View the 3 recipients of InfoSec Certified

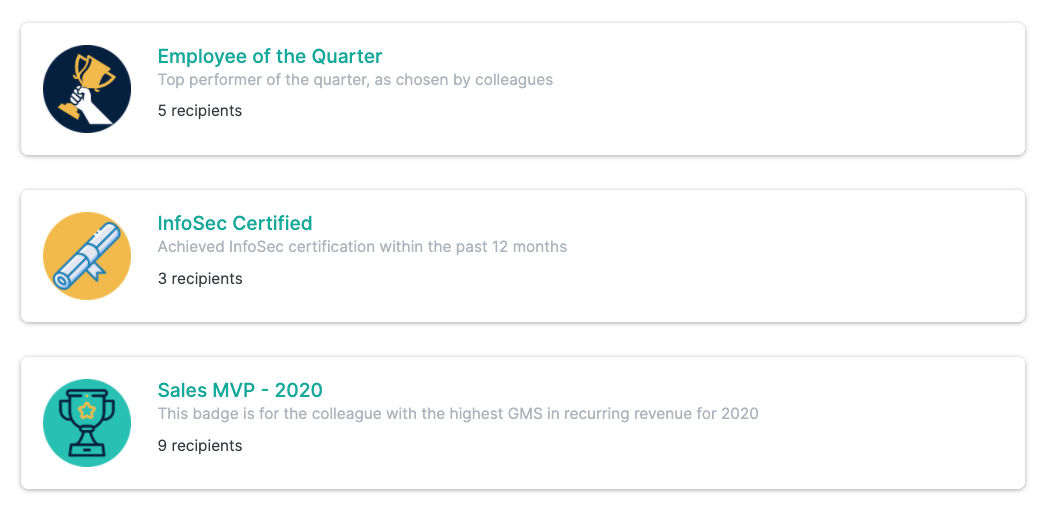(199, 278)
